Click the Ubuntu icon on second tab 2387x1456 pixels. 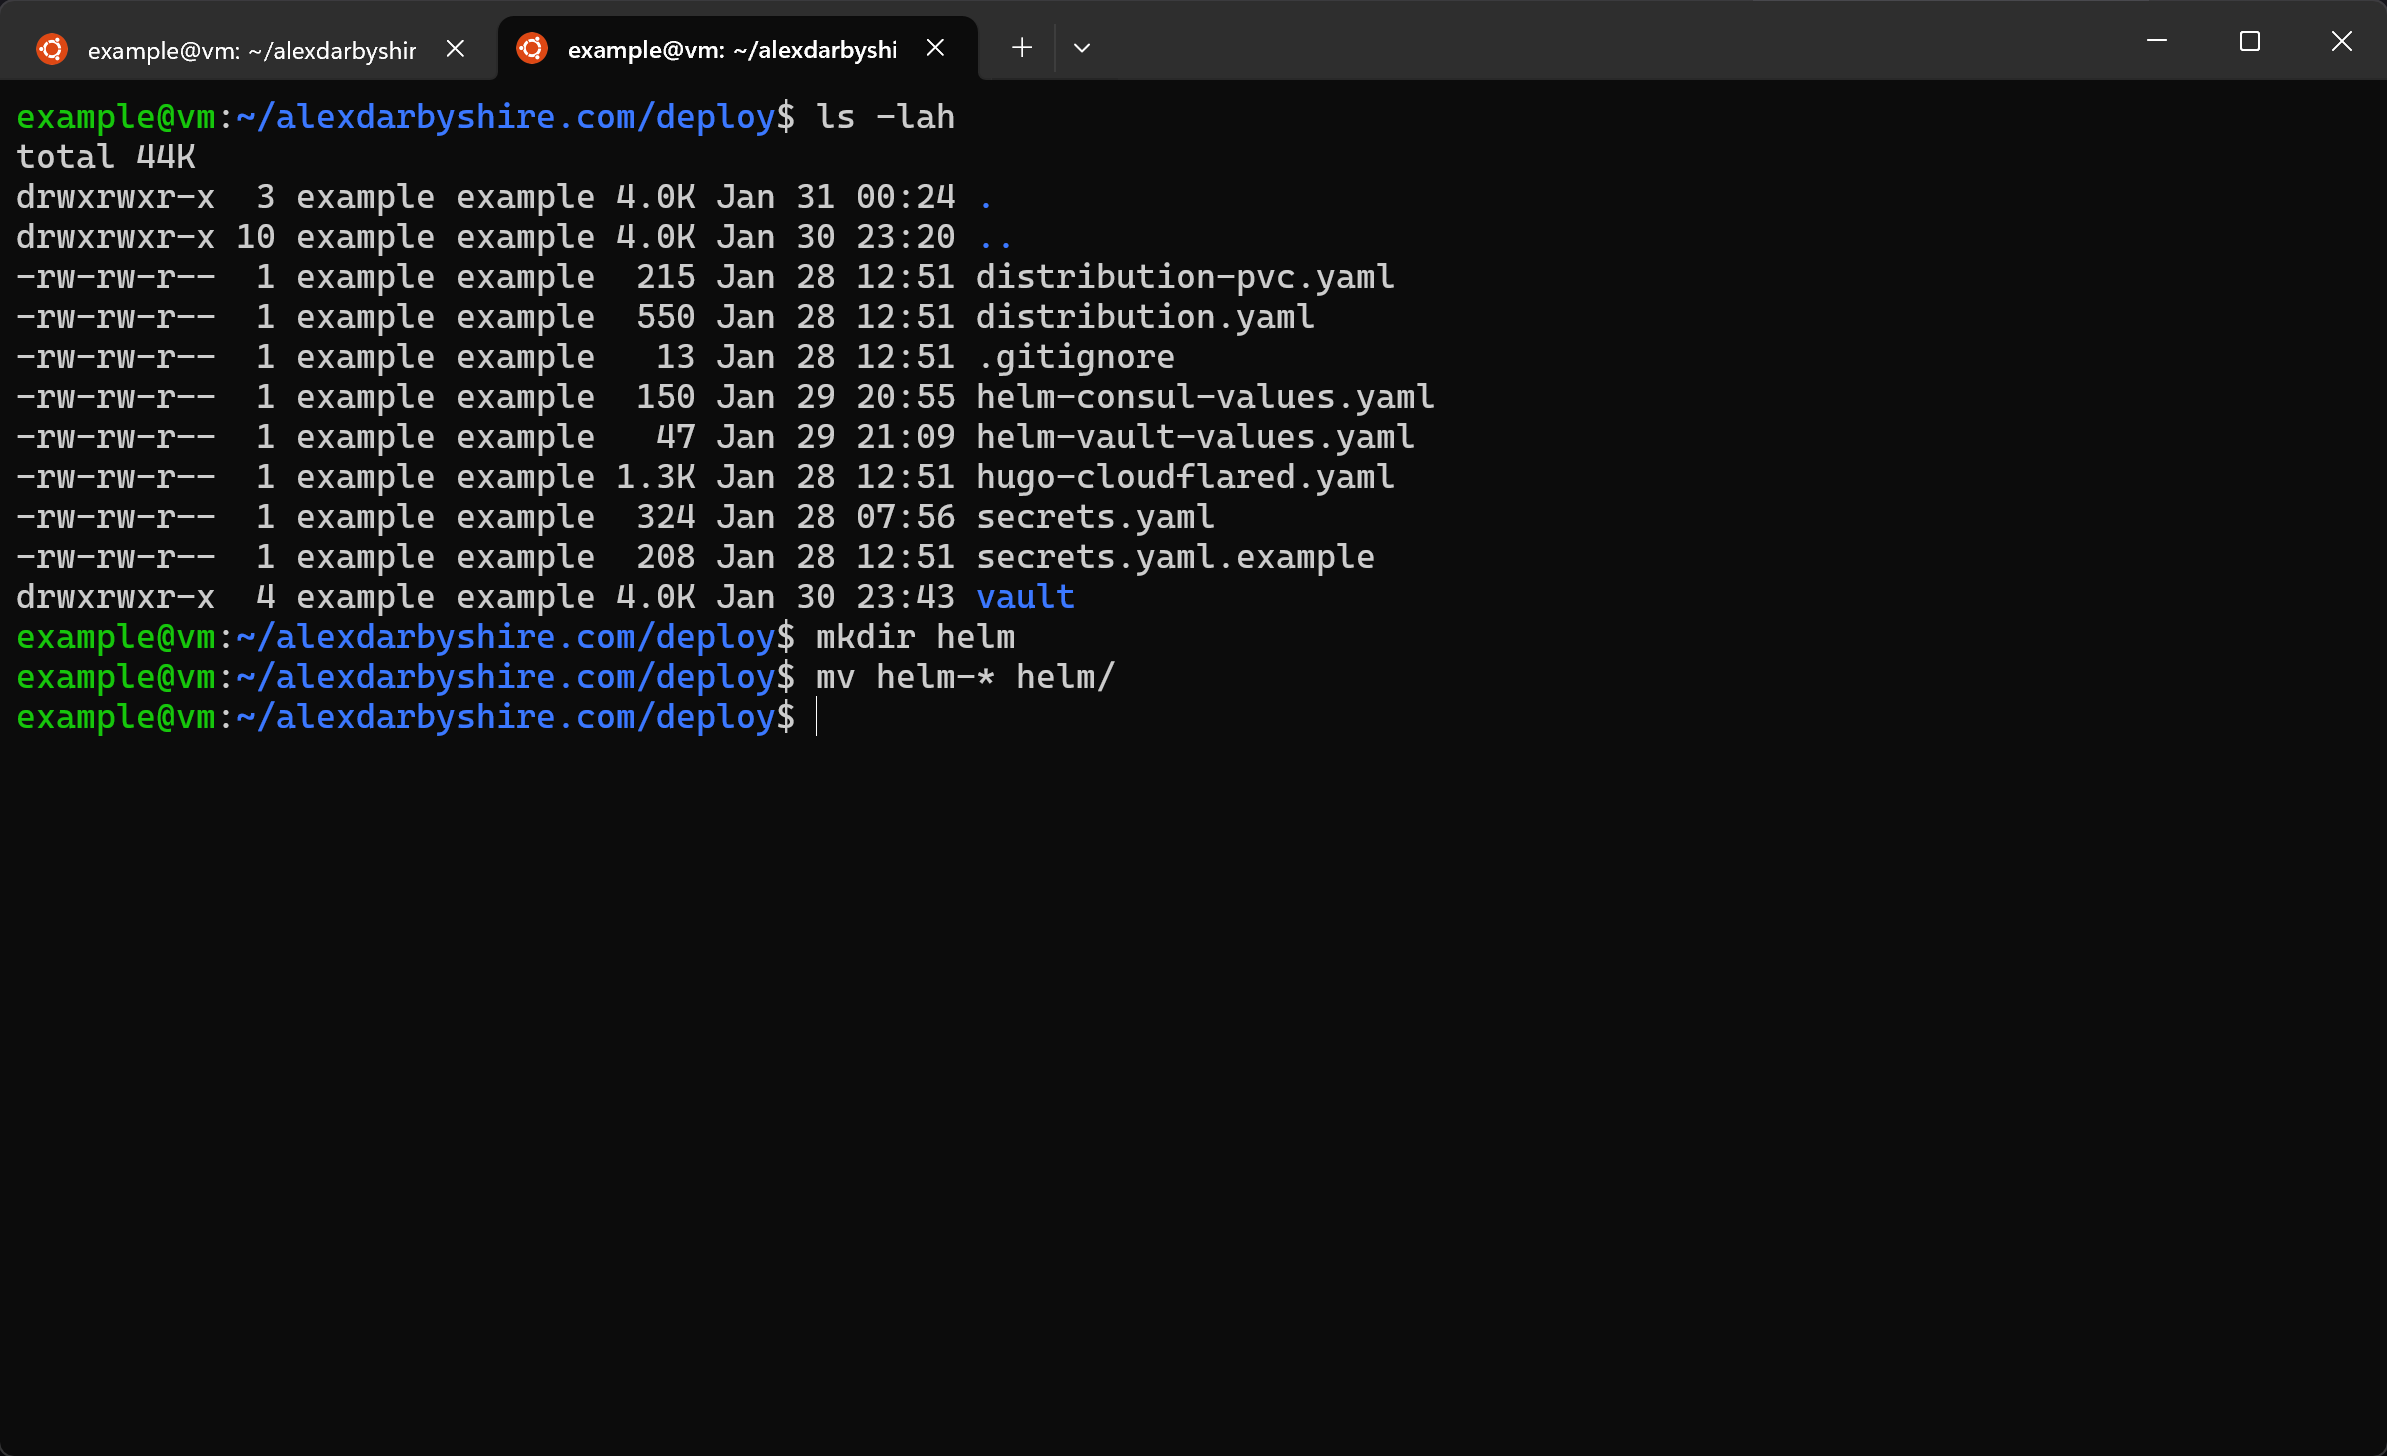532,48
